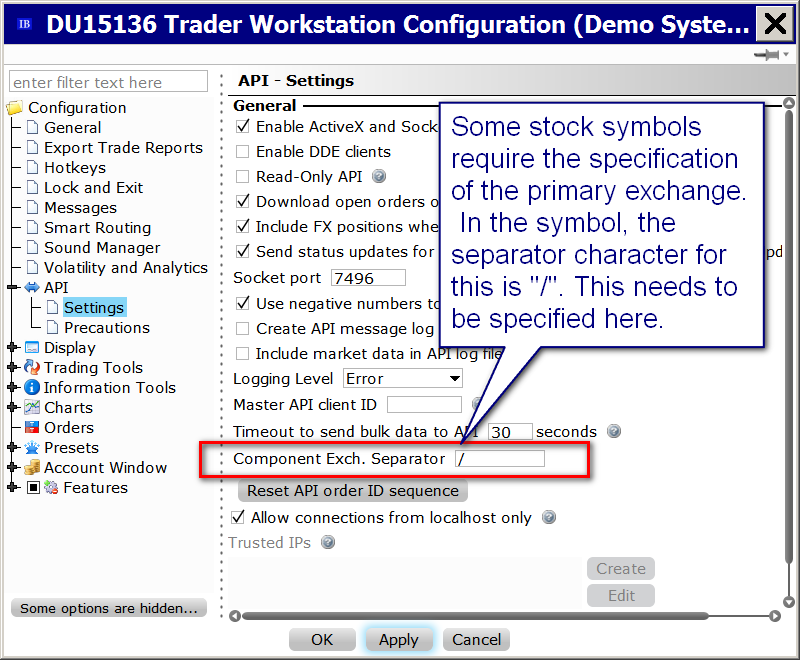
Task: Expand the Display tree node
Action: pos(13,347)
